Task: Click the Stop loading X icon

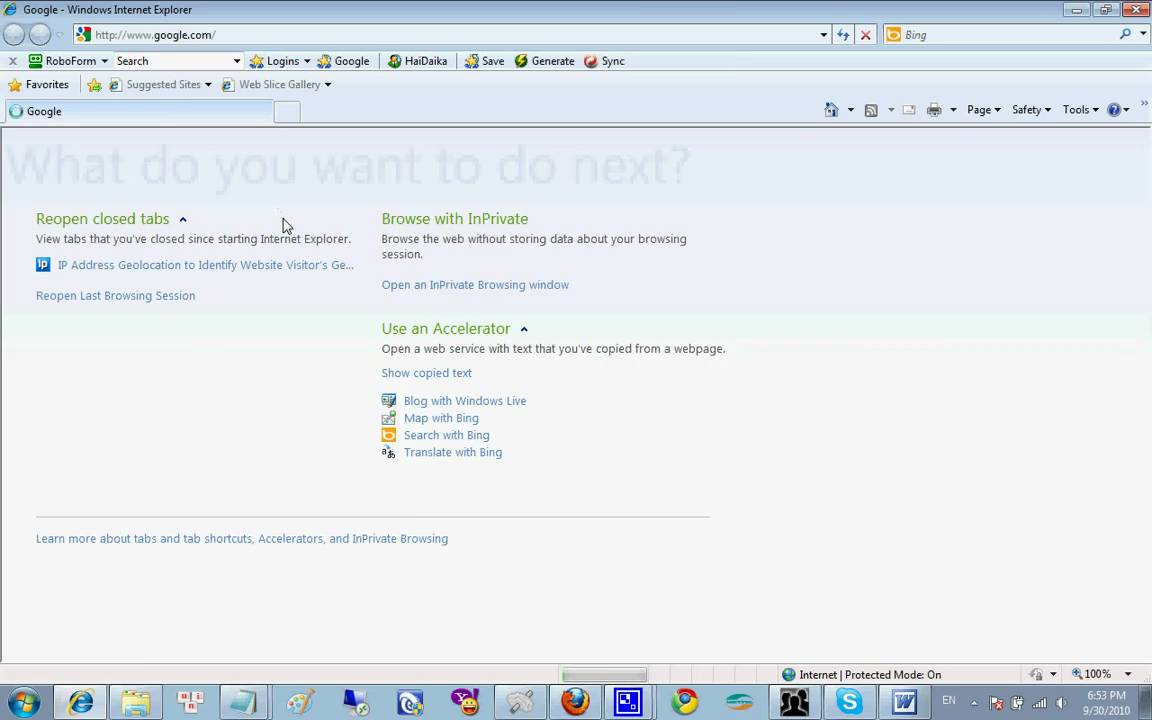Action: (x=866, y=35)
